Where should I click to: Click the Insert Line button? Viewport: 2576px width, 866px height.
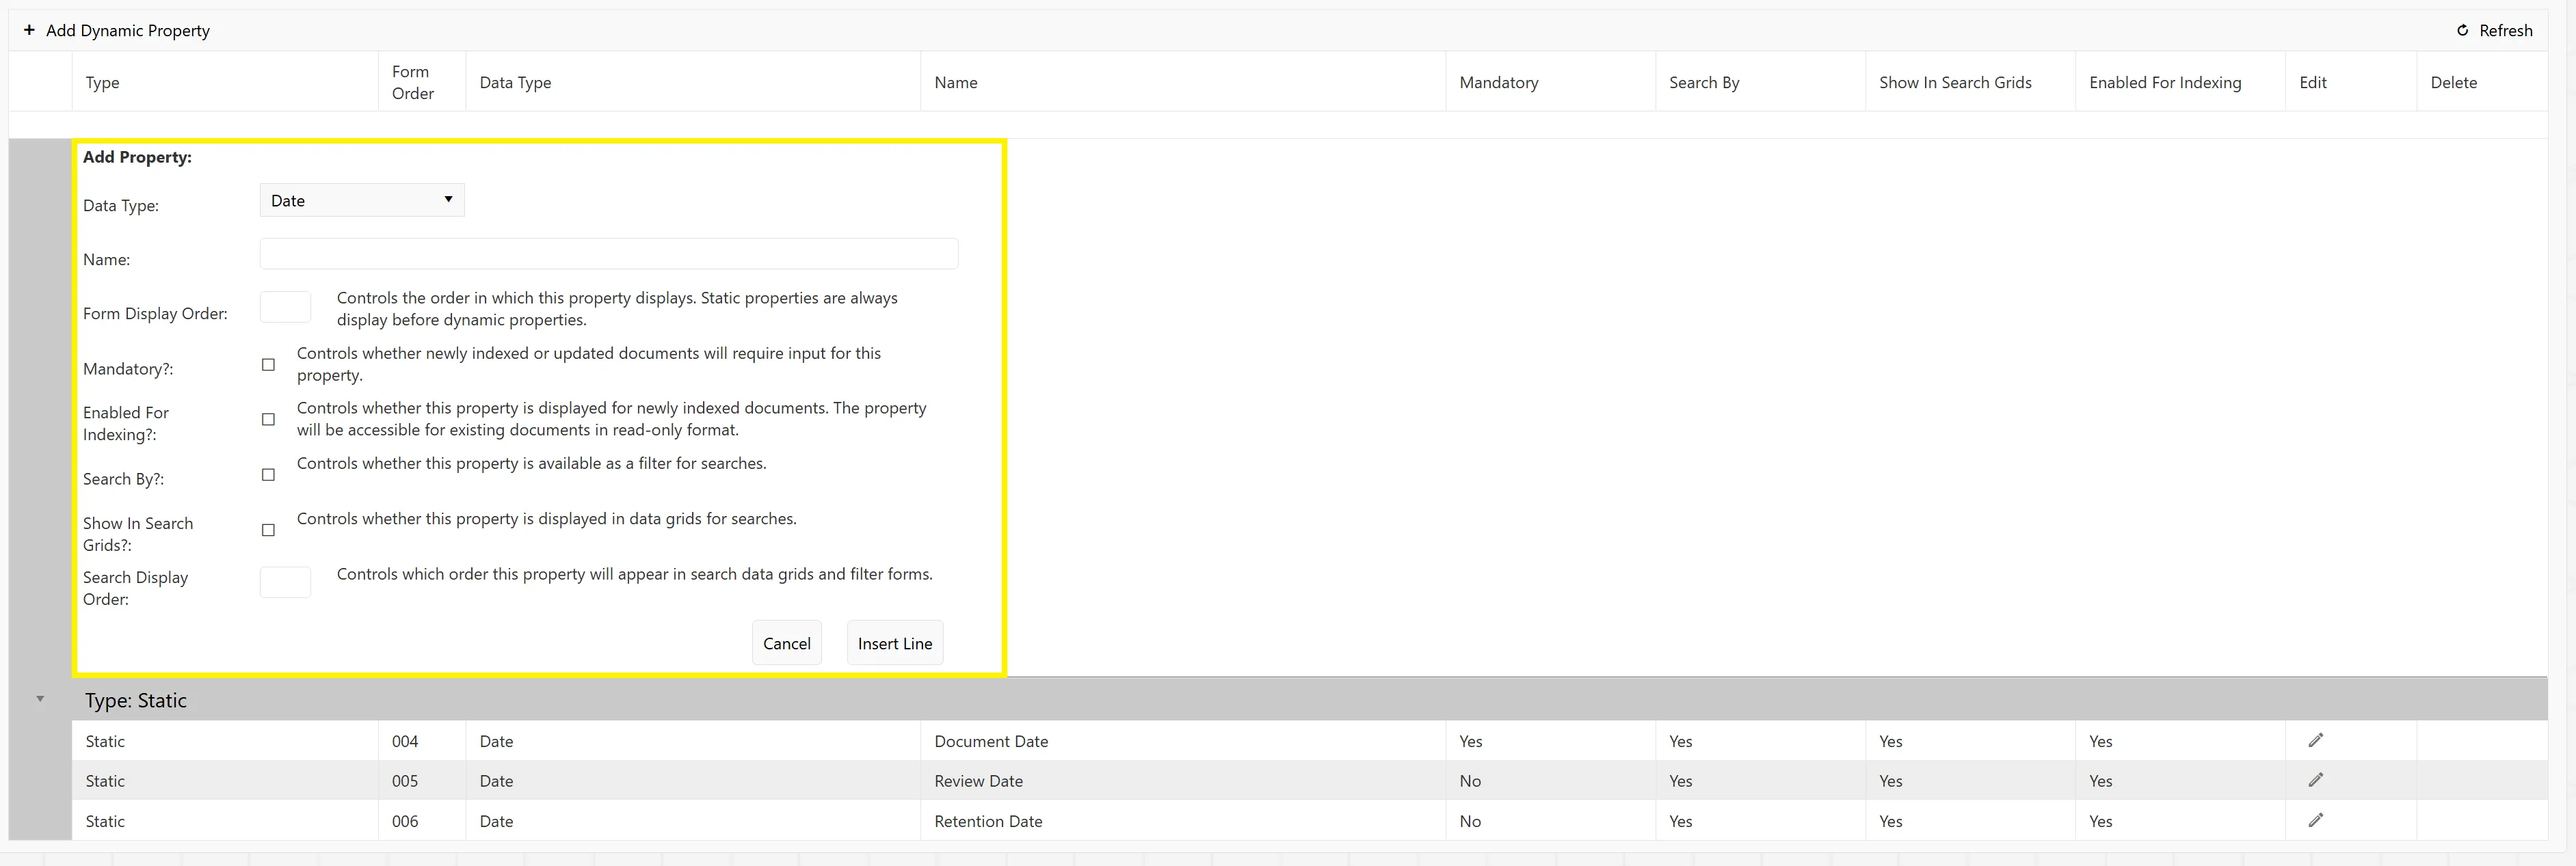(895, 643)
